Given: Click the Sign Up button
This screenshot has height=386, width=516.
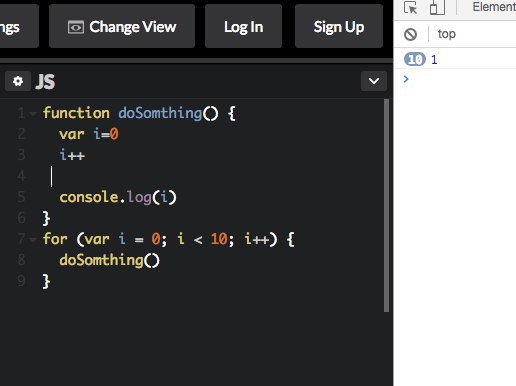Looking at the screenshot, I should 339,26.
